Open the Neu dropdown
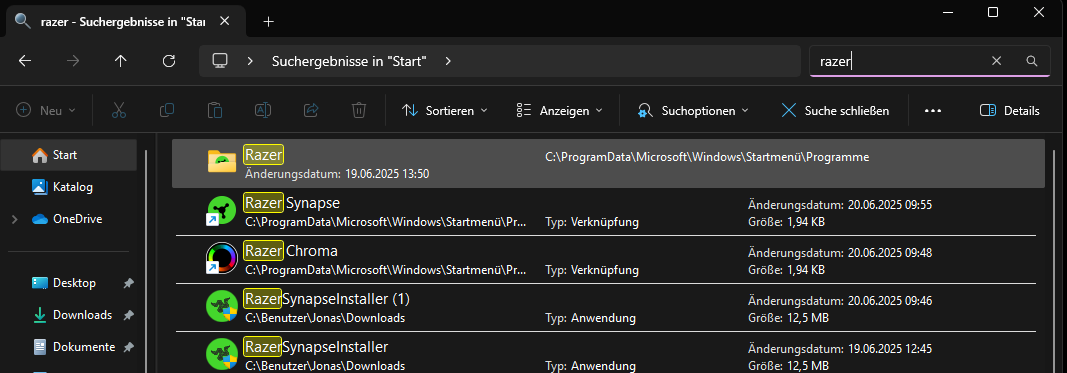 pos(46,110)
